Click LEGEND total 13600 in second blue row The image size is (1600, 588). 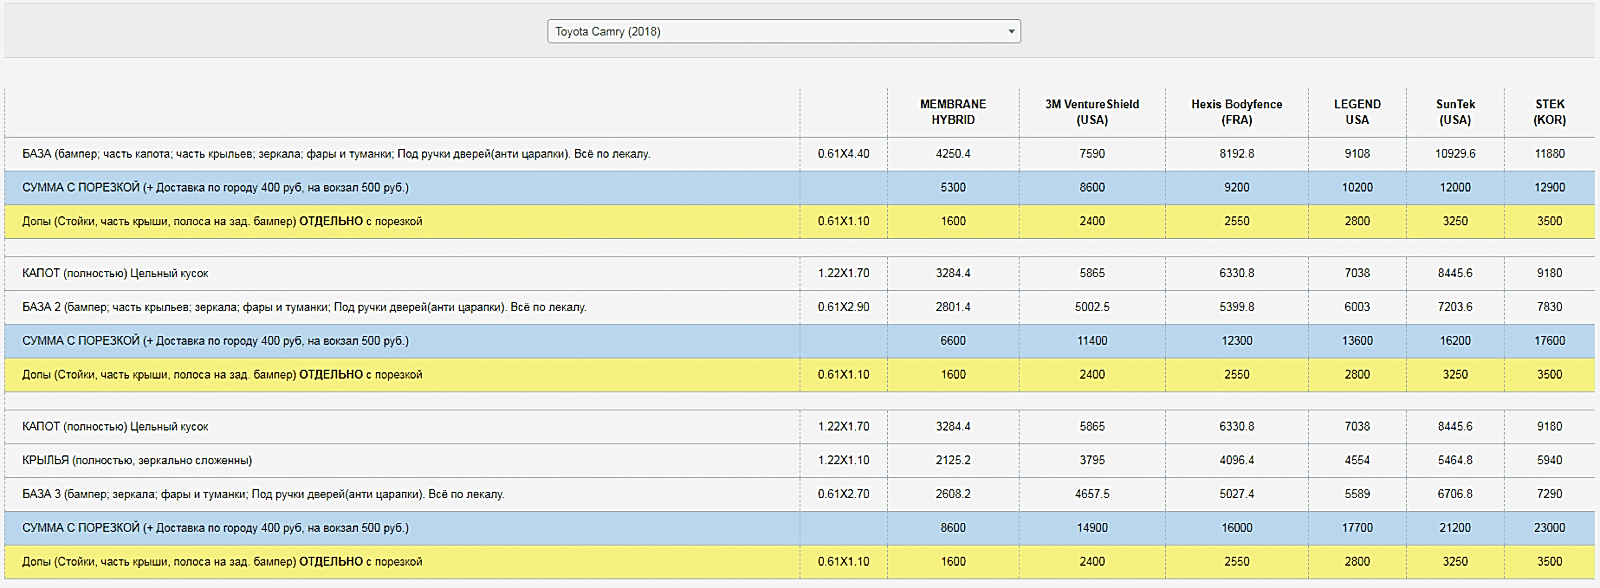[1357, 341]
